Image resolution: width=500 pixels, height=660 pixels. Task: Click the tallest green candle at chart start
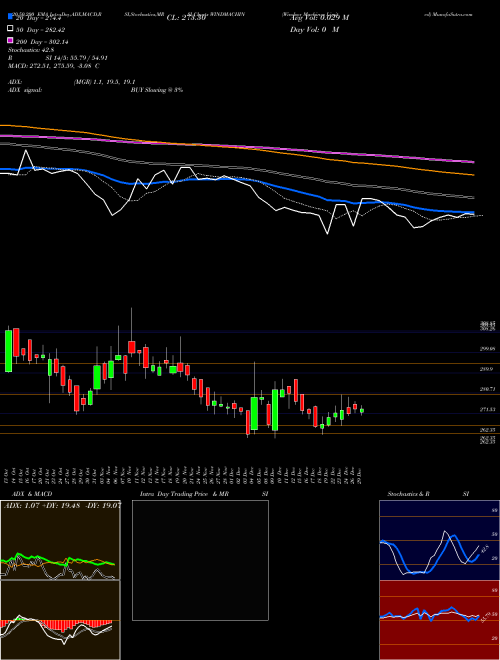[8, 350]
